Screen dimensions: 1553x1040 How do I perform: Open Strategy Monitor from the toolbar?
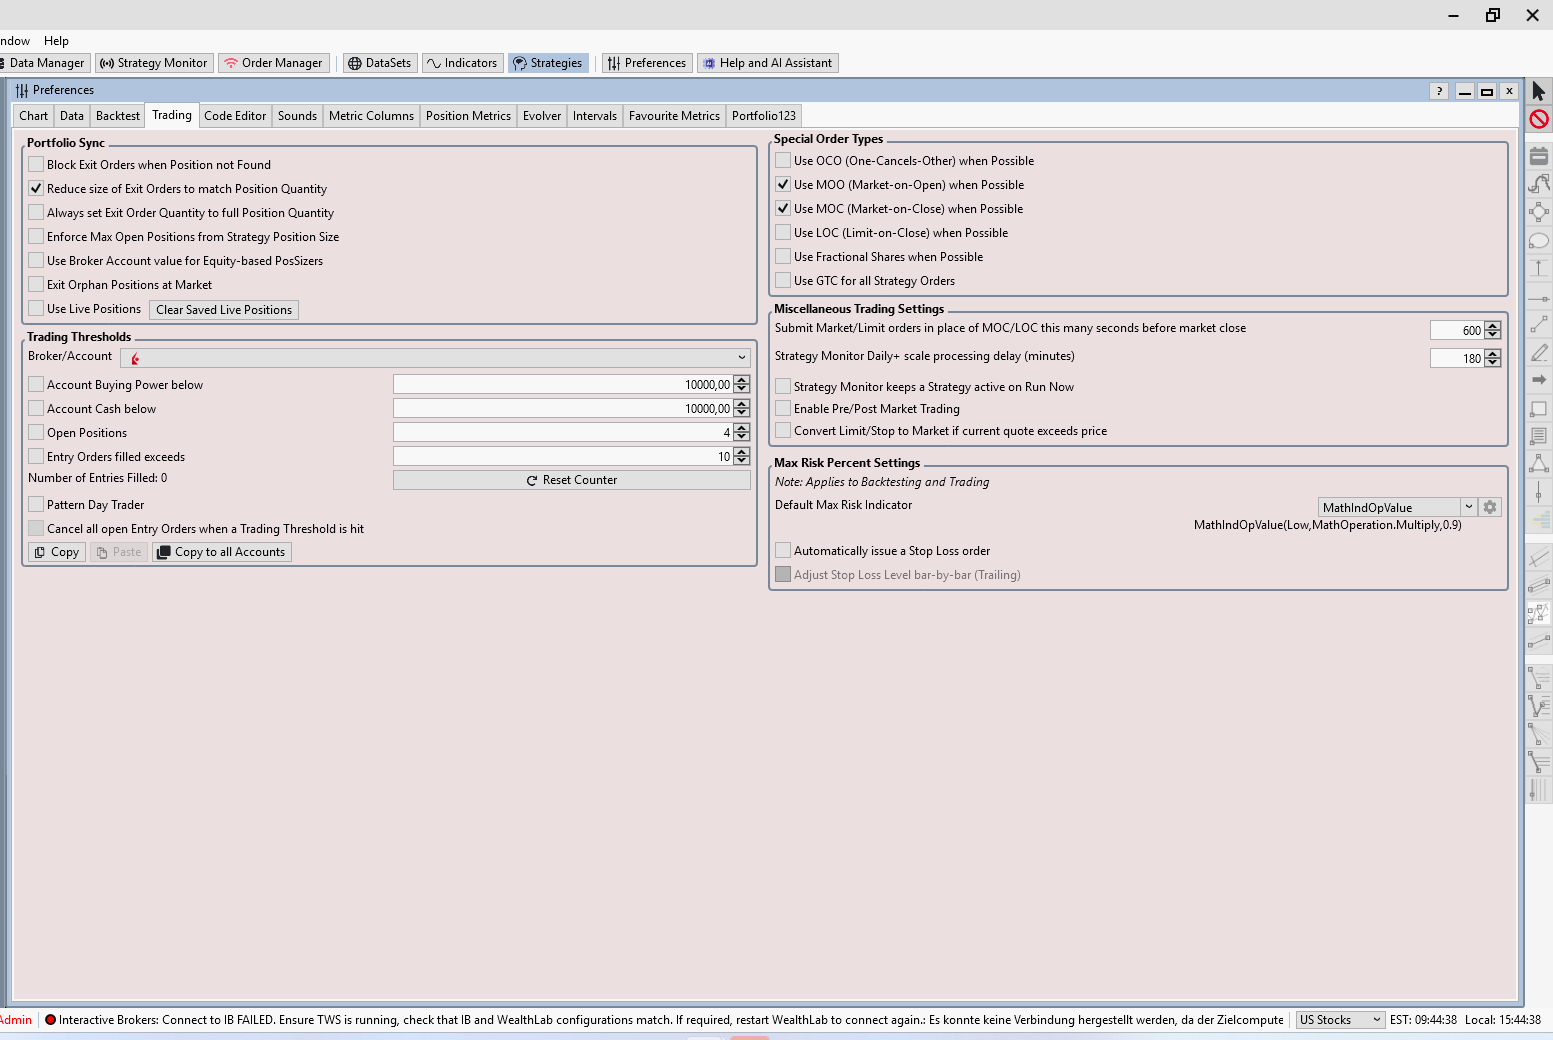(153, 63)
